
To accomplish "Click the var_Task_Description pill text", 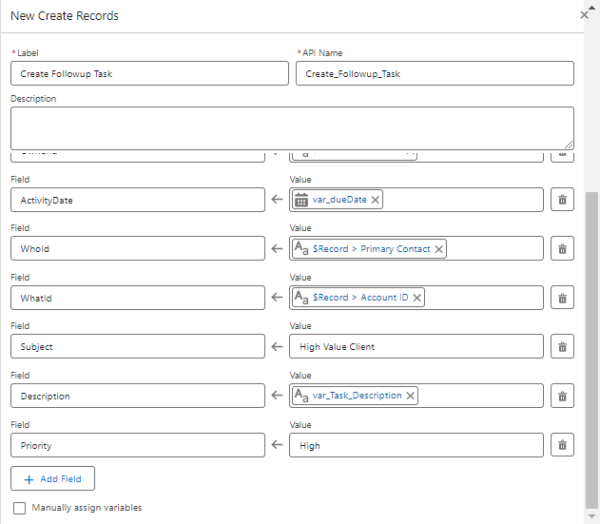I will 357,396.
